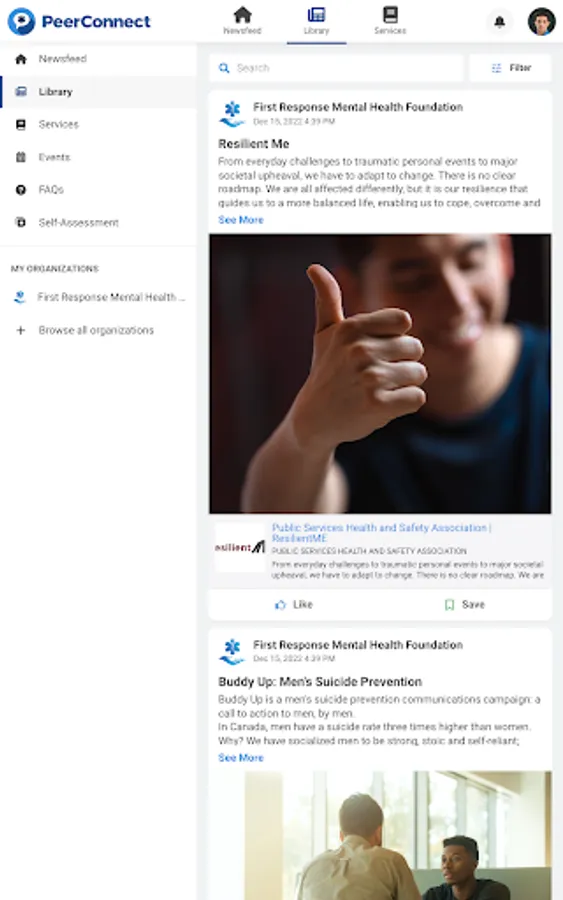Open the user profile avatar
Screen dimensions: 563x900
[x=541, y=22]
